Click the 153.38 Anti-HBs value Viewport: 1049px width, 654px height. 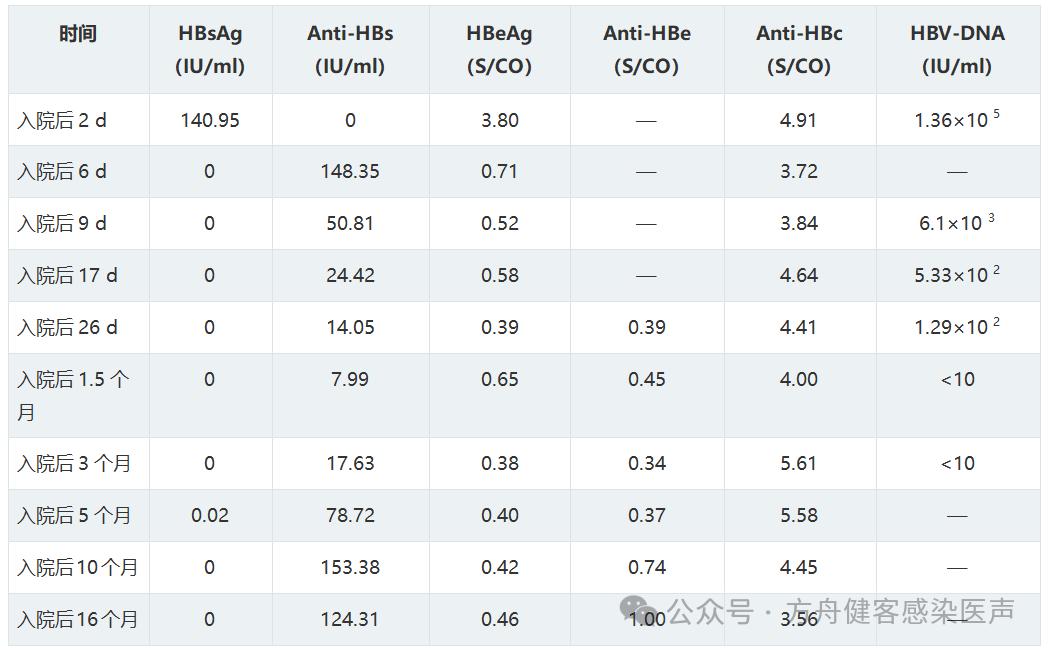click(x=350, y=568)
